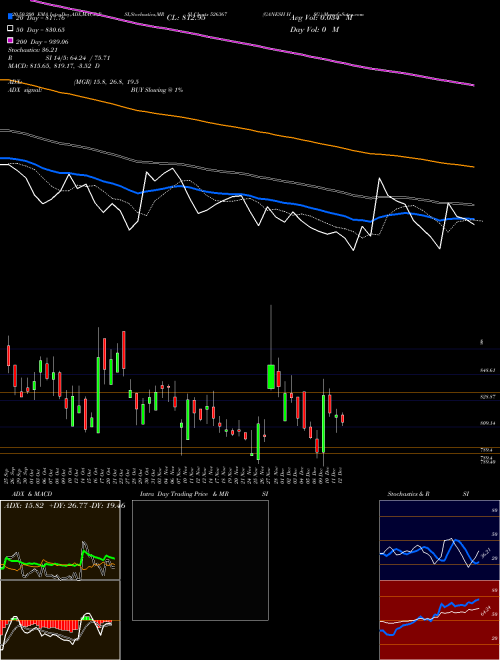Select the '200 Day - 939.06' legend text
The image size is (500, 660).
[42, 42]
